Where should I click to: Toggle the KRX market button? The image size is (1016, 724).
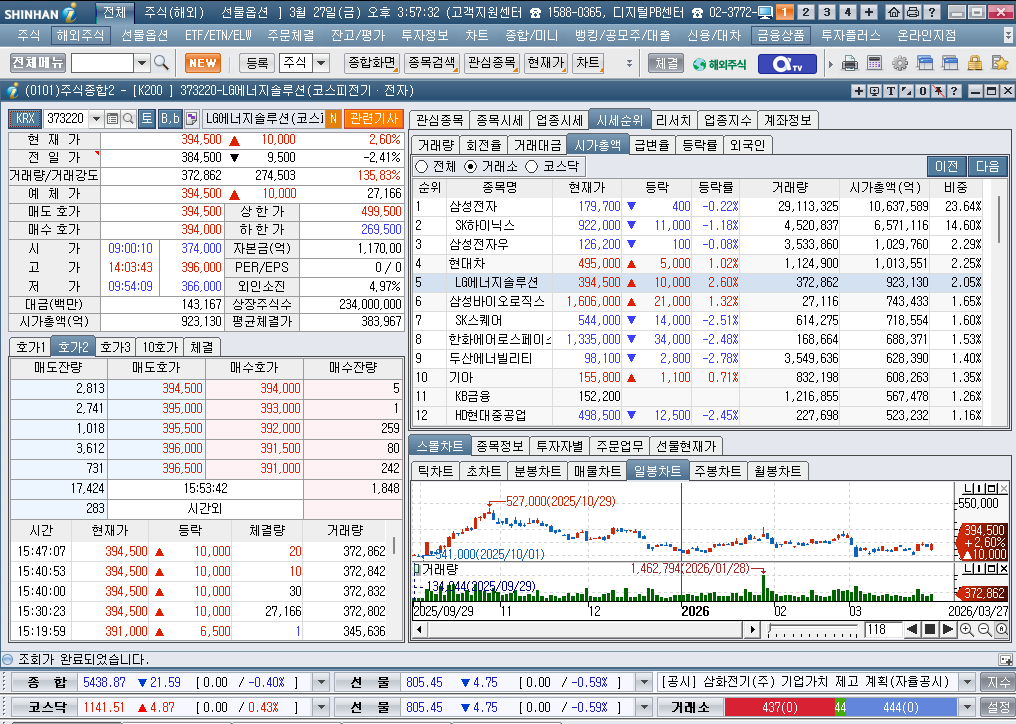coord(25,119)
